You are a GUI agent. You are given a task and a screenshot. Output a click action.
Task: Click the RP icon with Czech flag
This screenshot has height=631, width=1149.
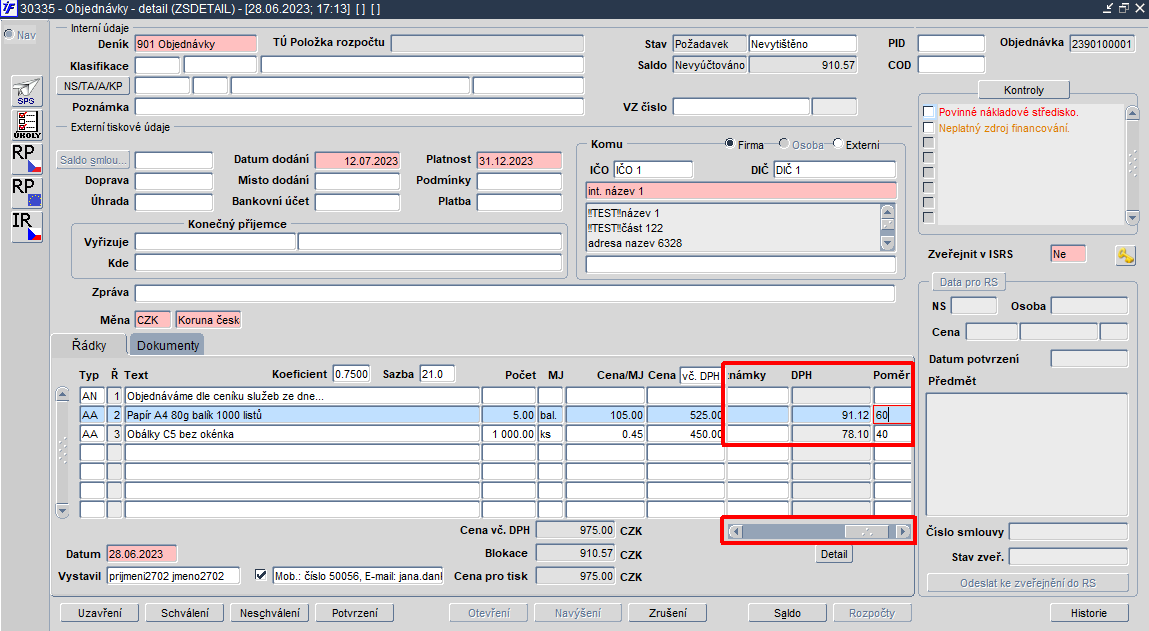pos(27,158)
